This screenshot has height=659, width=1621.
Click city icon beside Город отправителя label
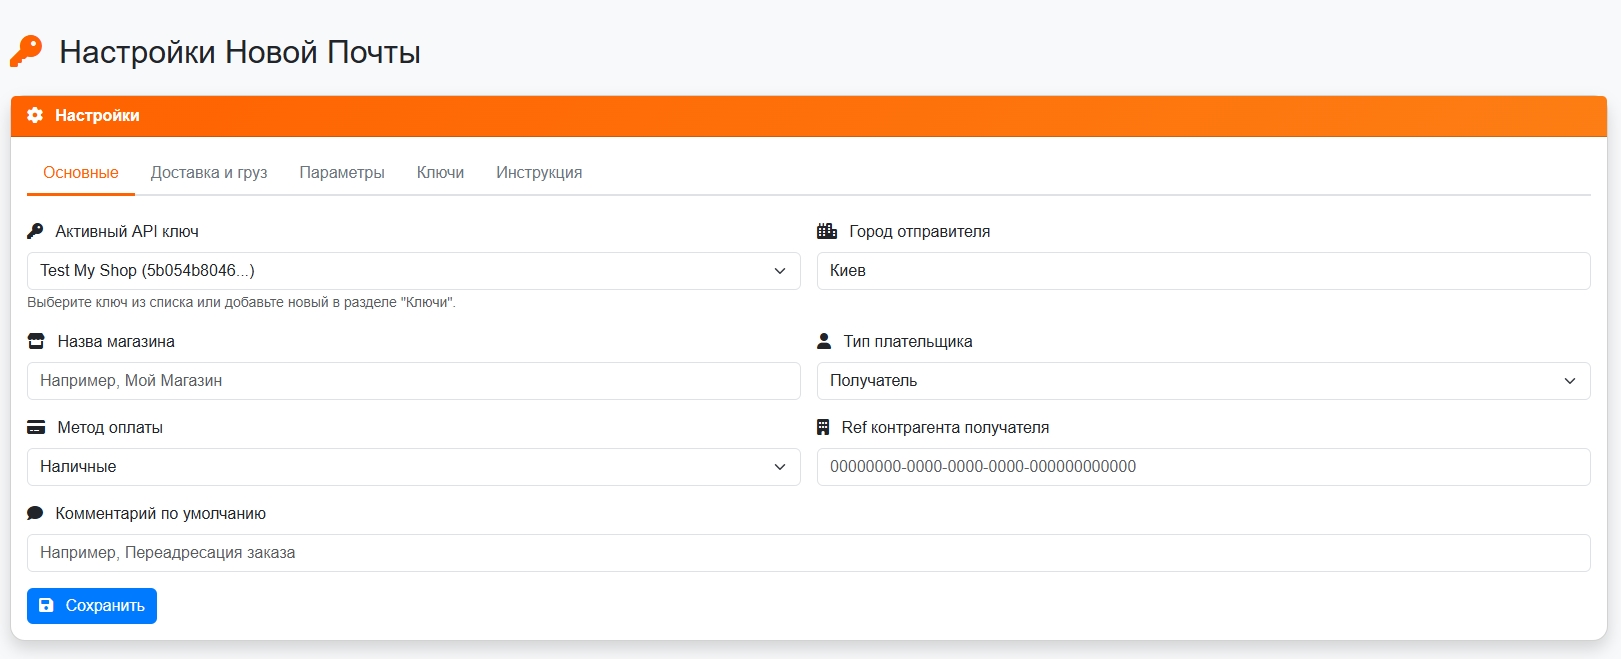pos(826,231)
